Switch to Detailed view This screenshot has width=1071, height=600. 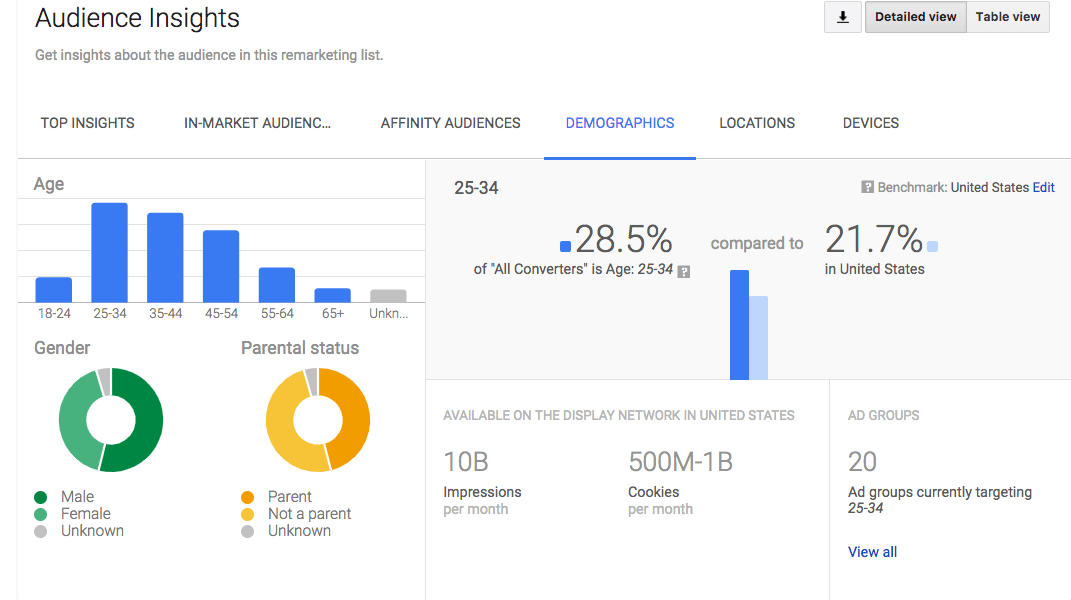coord(915,17)
